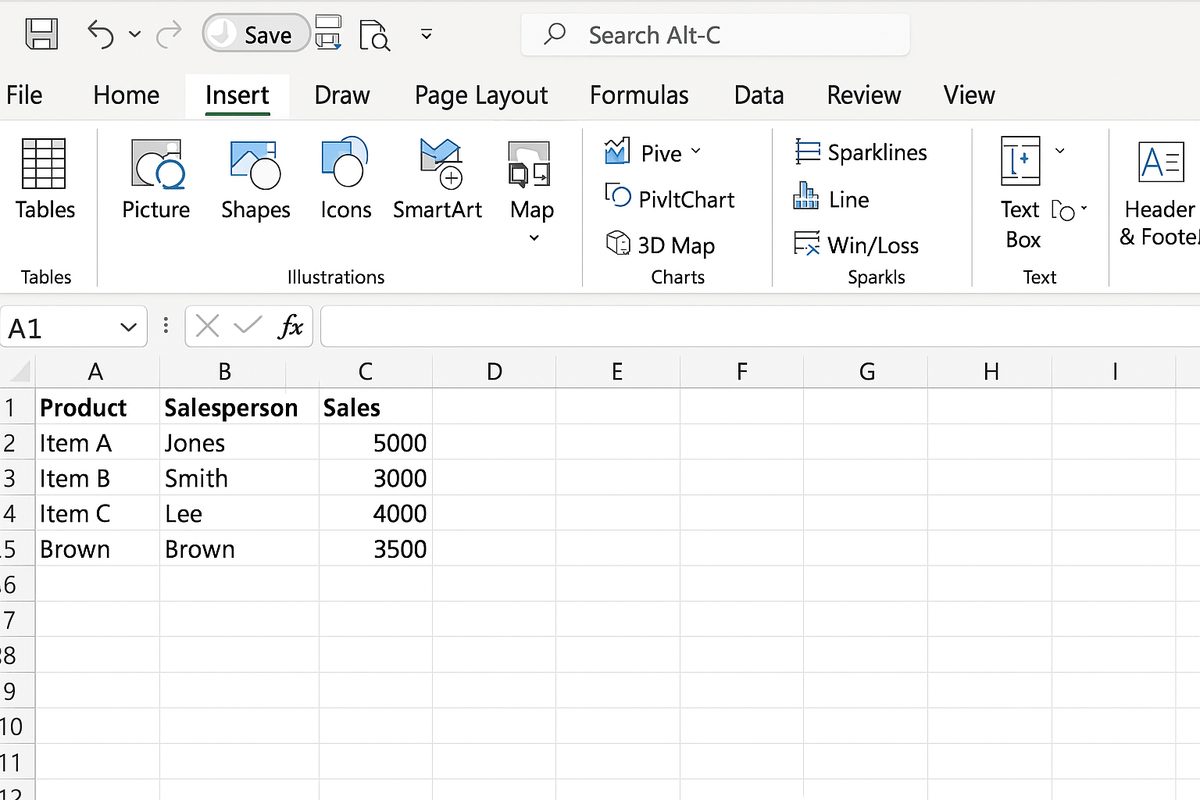This screenshot has height=800, width=1200.
Task: Click the Text Box icon
Action: click(1021, 162)
